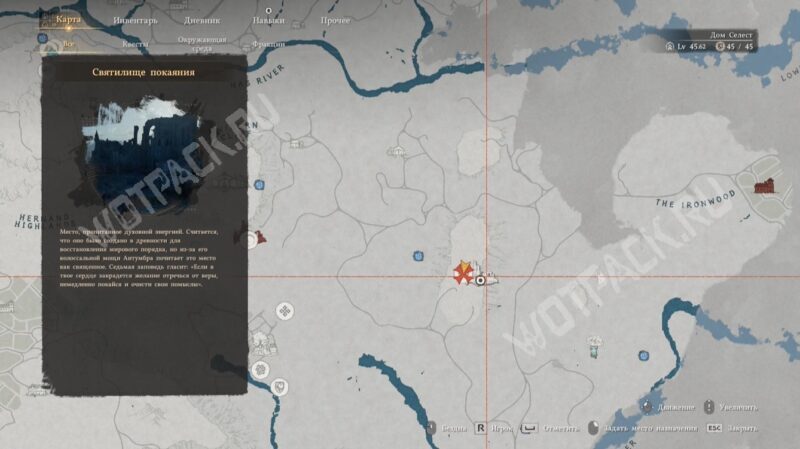The image size is (800, 449).
Task: Click the white cross-shaped marker near panel edge
Action: click(x=285, y=311)
